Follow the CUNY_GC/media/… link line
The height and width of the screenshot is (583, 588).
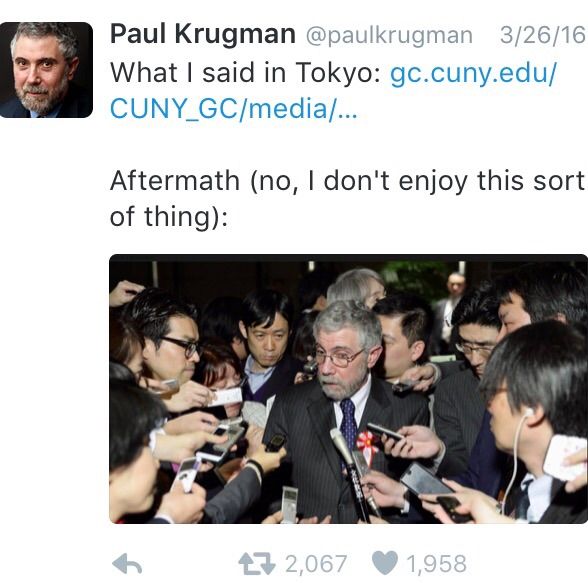click(234, 109)
